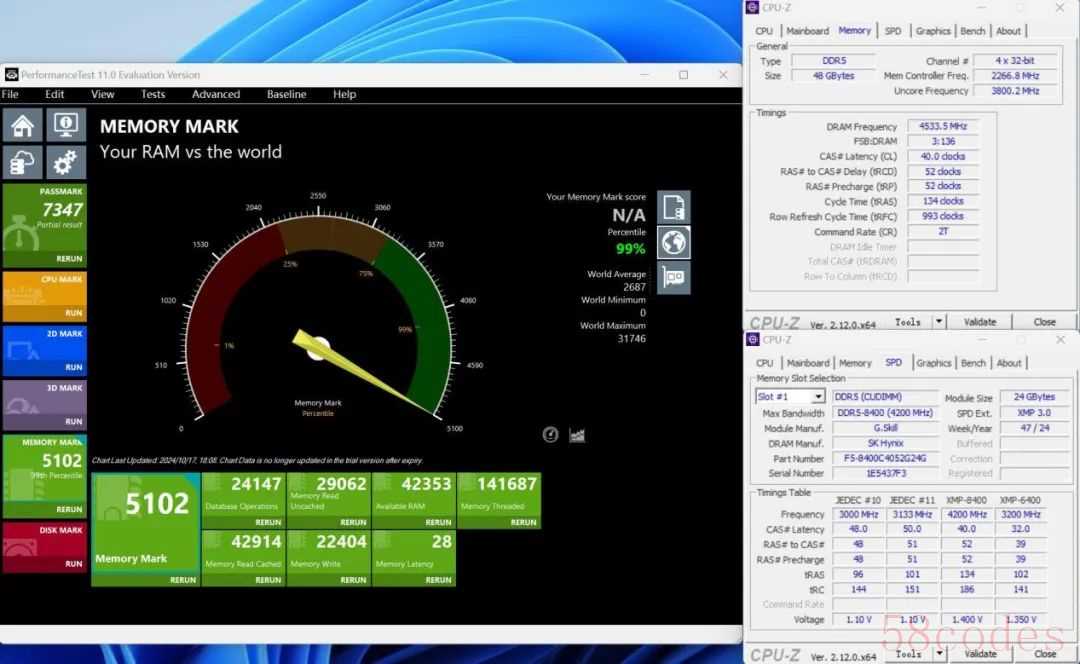Rerun the Database Operations test

[268, 522]
